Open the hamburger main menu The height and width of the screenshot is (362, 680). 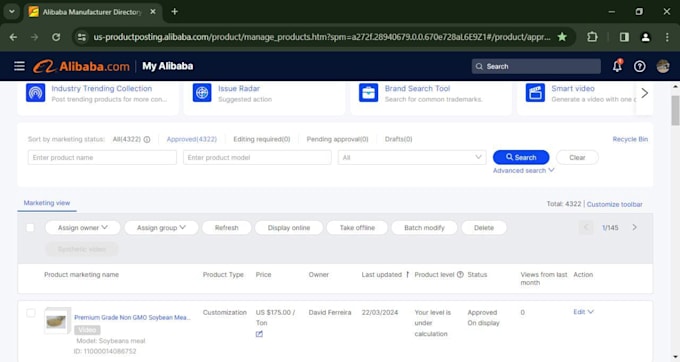pyautogui.click(x=19, y=66)
